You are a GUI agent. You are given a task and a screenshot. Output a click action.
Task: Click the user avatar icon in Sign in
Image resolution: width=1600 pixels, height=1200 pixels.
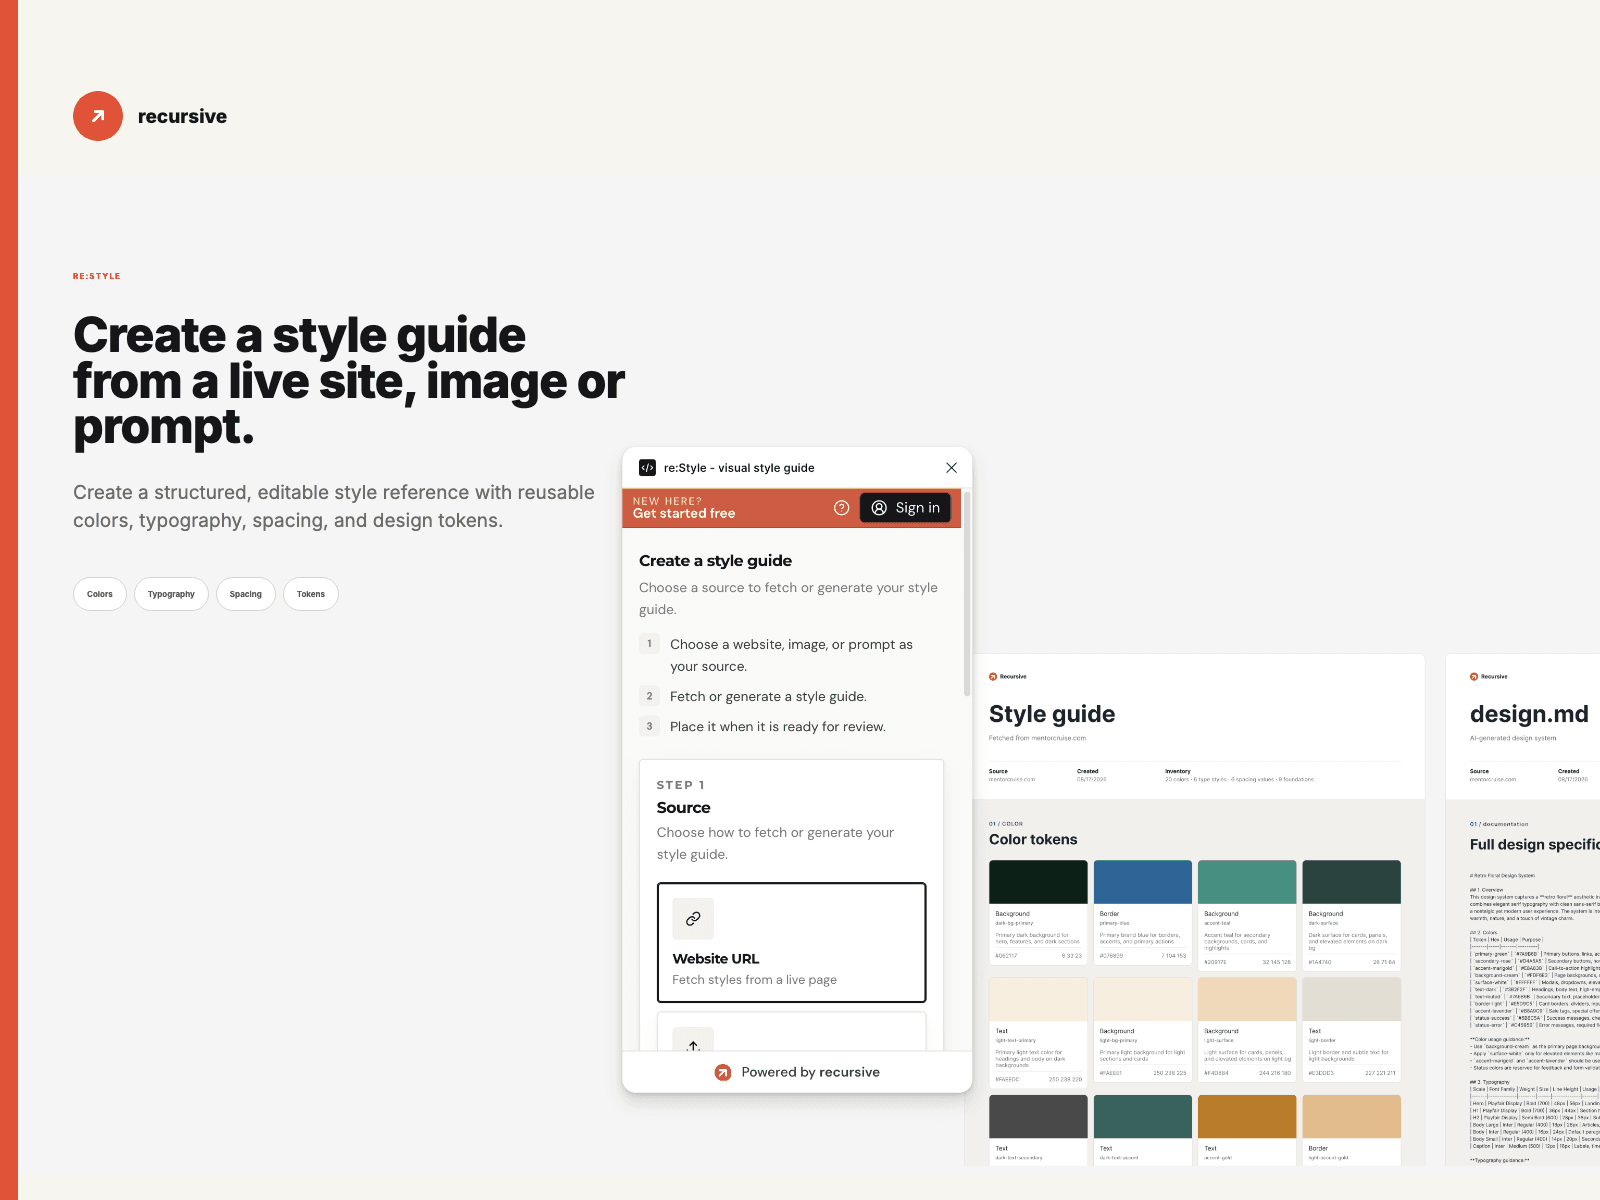[x=879, y=508]
